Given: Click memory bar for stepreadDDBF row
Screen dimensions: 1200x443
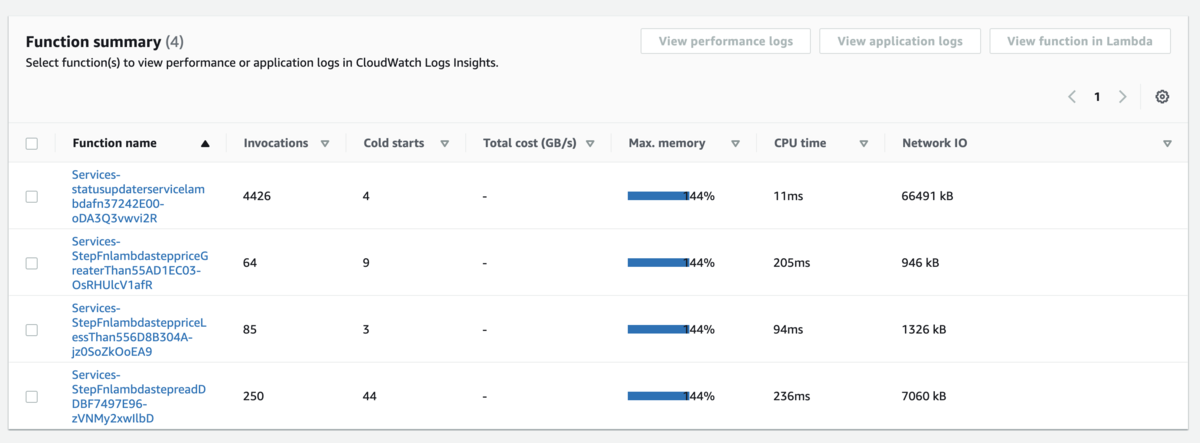Looking at the screenshot, I should pyautogui.click(x=658, y=396).
